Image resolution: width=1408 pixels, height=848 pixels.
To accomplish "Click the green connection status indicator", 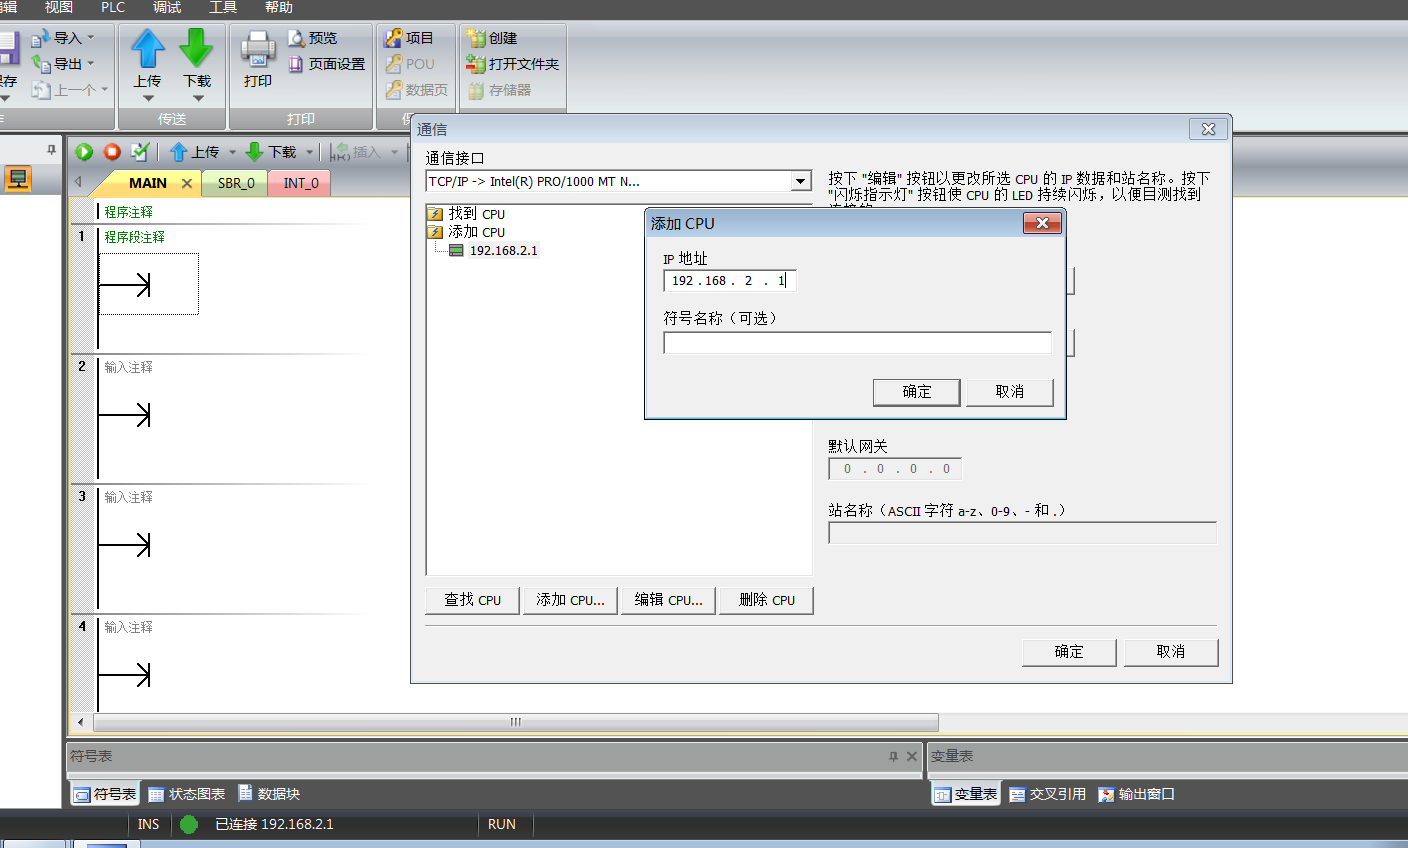I will pyautogui.click(x=189, y=825).
